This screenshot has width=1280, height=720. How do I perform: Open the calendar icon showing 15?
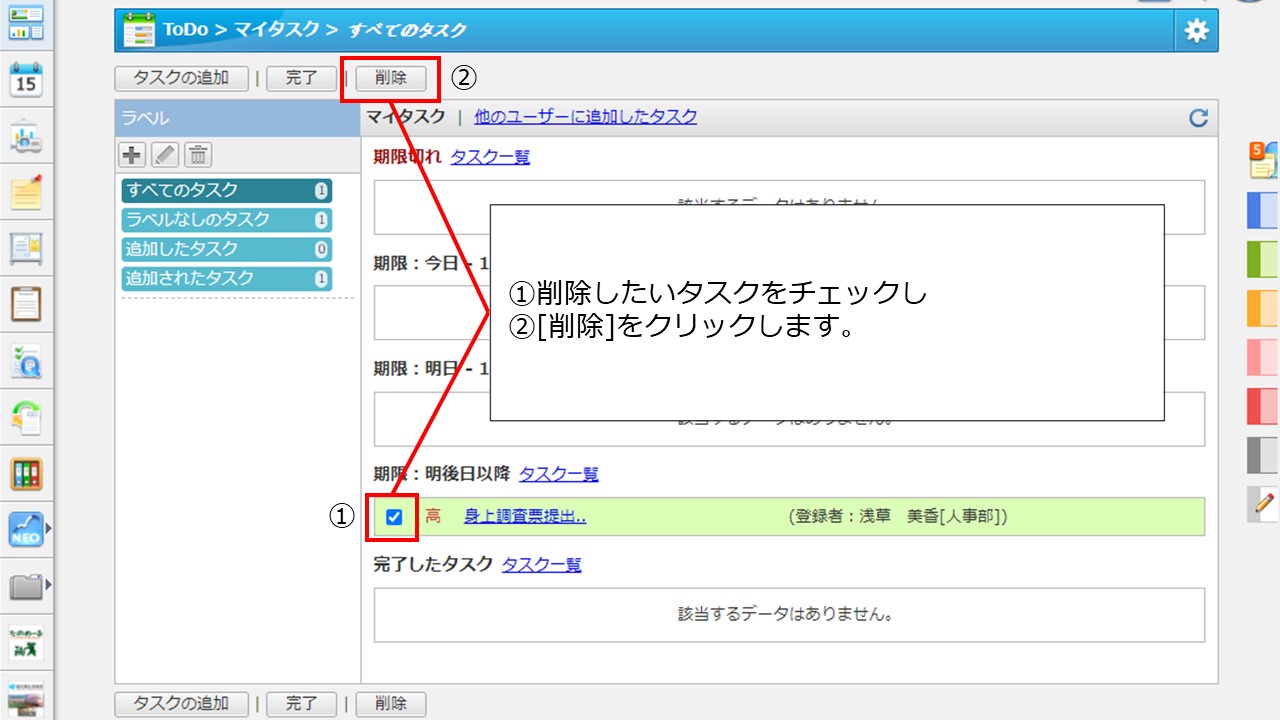tap(26, 80)
